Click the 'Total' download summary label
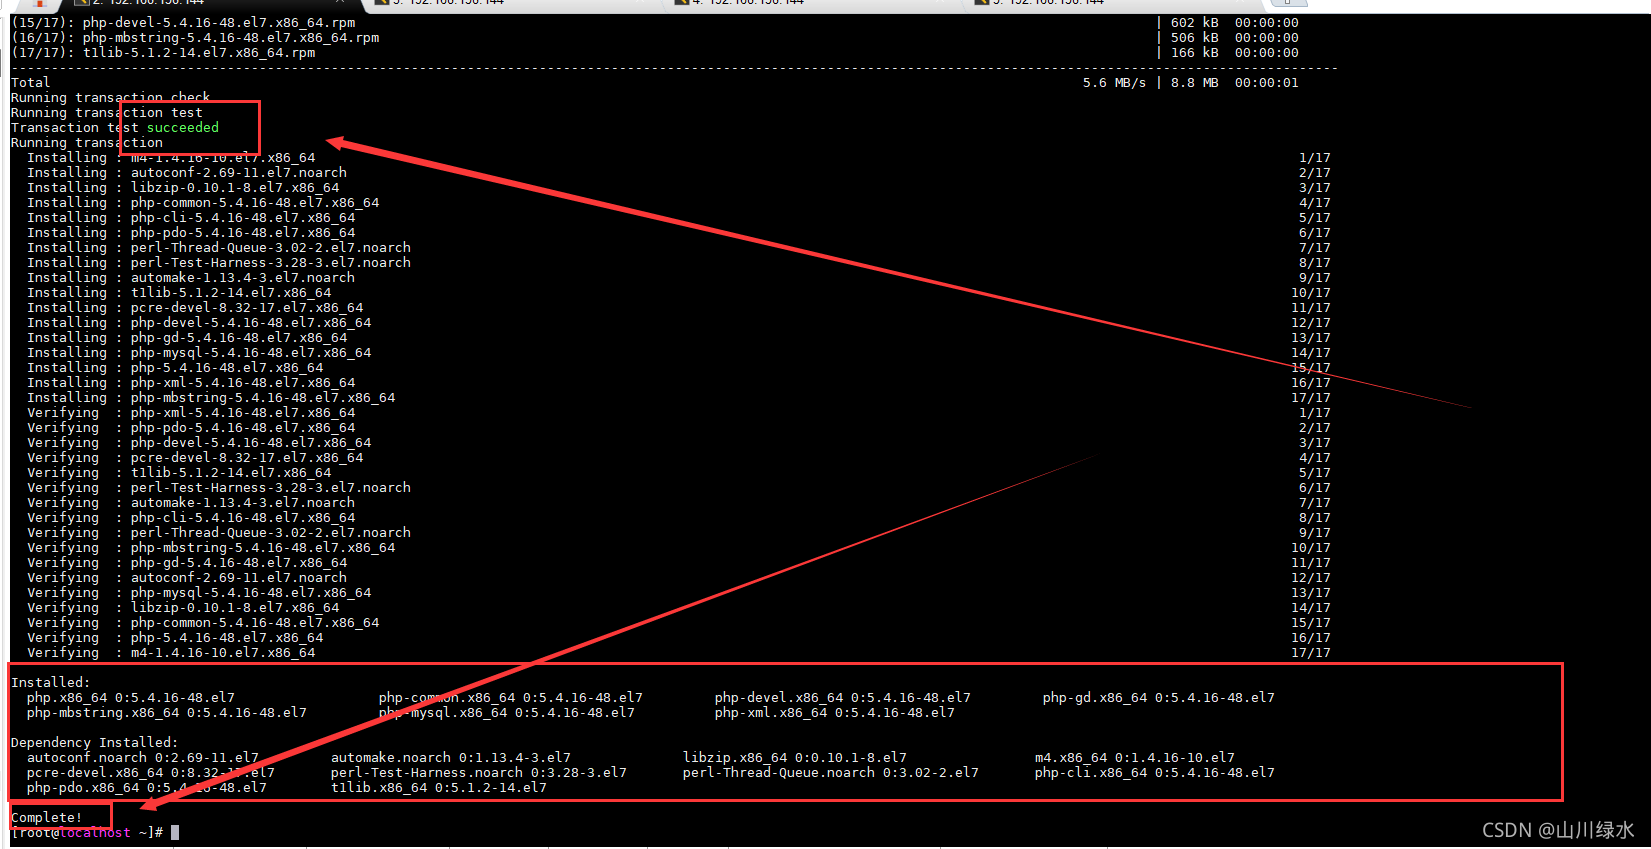Viewport: 1651px width, 849px height. 31,82
